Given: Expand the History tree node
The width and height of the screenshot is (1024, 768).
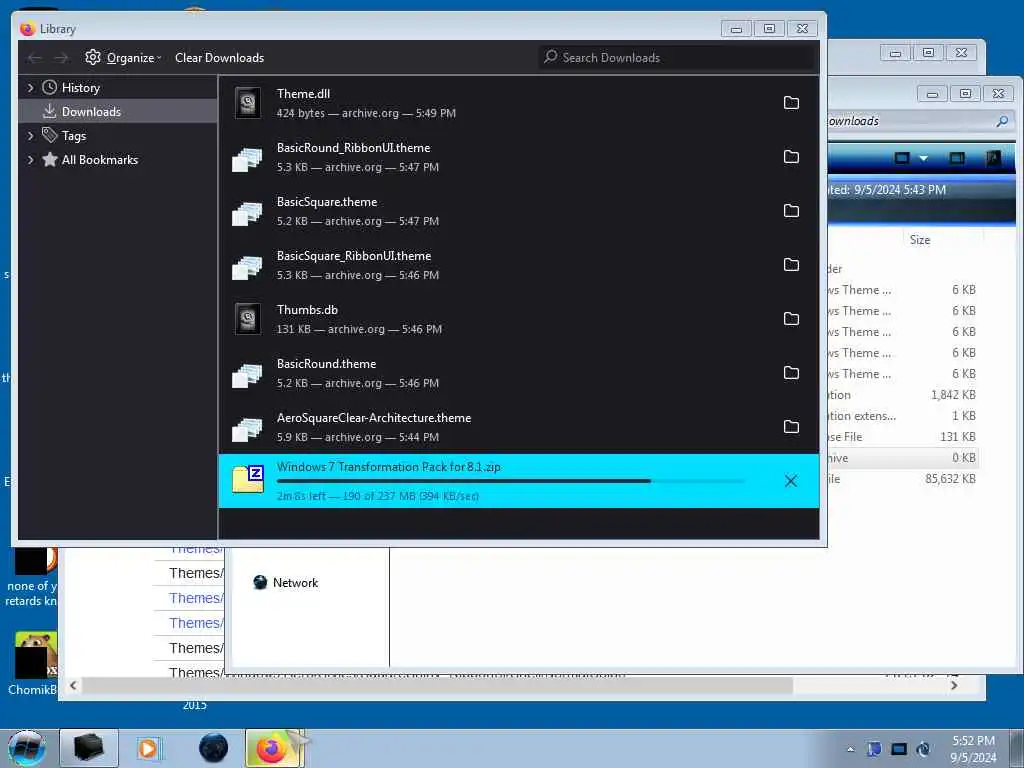Looking at the screenshot, I should point(30,88).
